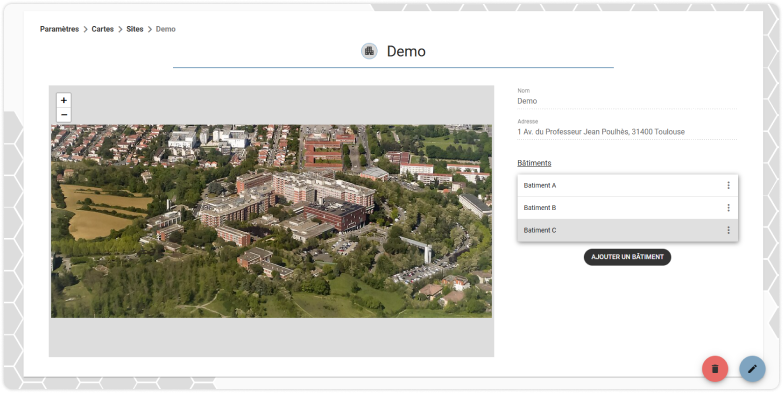Open the options menu for Batiment C
783x393 pixels.
point(728,230)
